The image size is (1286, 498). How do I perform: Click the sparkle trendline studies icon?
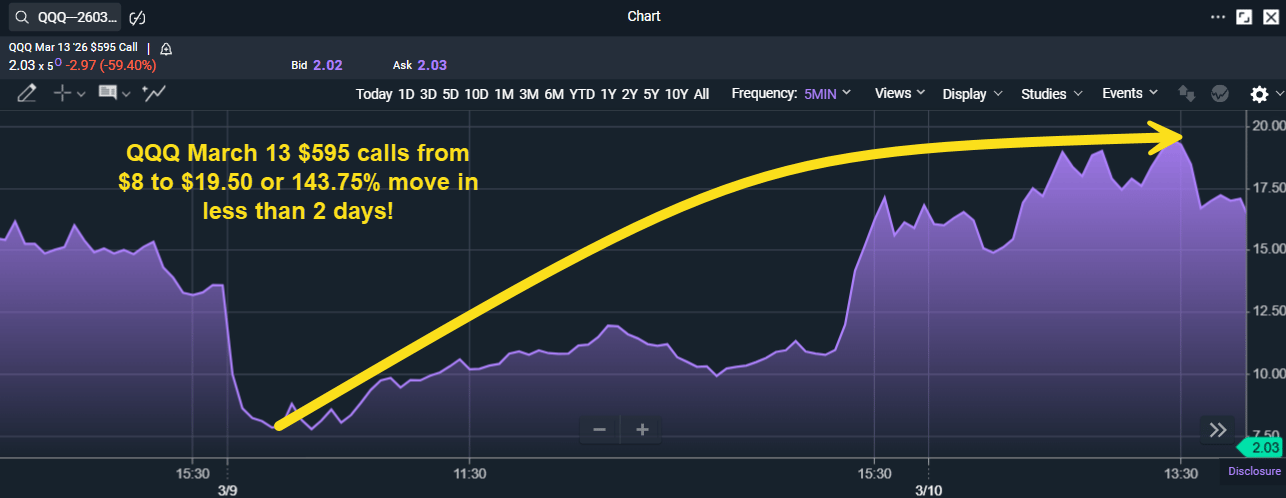(x=154, y=93)
